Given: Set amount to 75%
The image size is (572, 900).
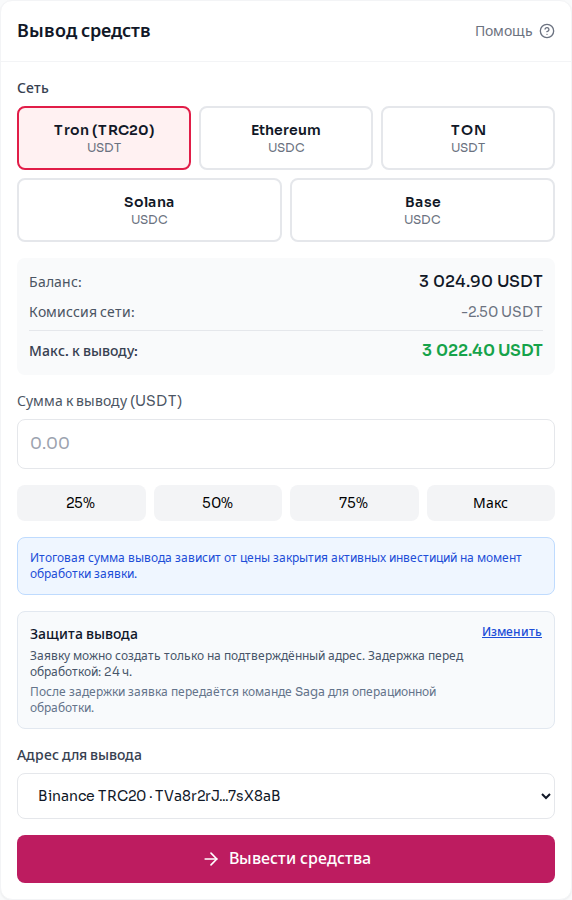Looking at the screenshot, I should [x=354, y=503].
